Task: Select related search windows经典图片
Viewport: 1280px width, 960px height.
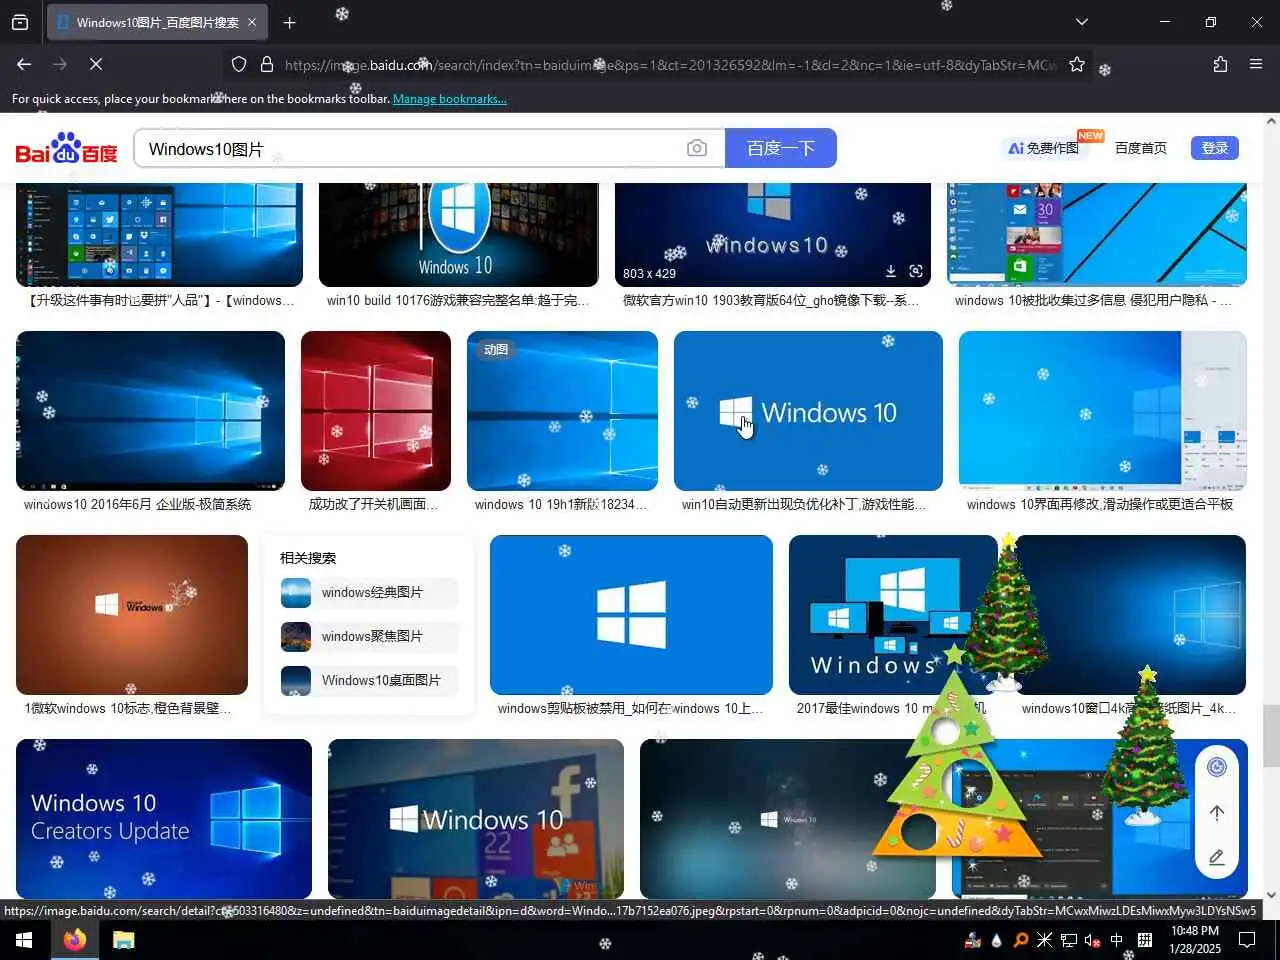Action: coord(369,592)
